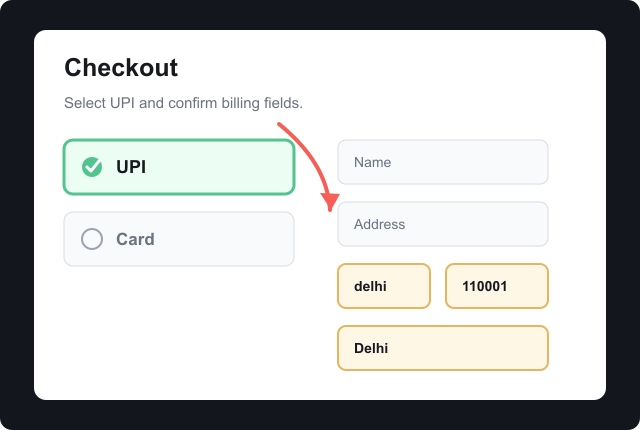Pick the Card payment method box
Viewport: 640px width, 430px height.
point(179,239)
